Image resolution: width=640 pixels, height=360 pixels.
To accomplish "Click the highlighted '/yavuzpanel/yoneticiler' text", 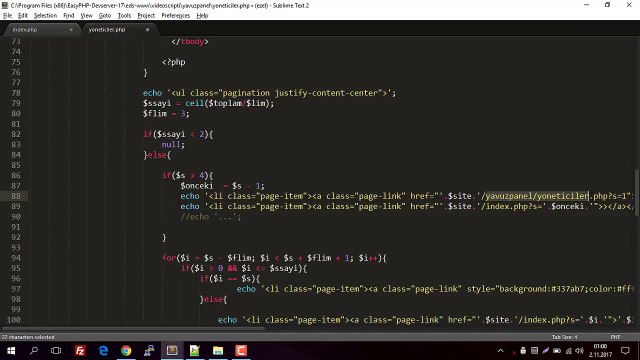I will (536, 196).
